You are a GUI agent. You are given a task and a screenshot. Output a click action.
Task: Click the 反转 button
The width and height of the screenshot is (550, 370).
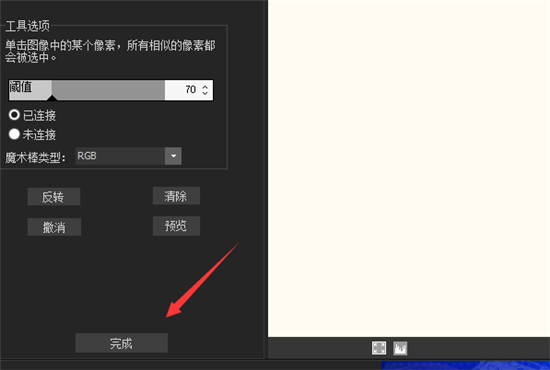pos(54,197)
